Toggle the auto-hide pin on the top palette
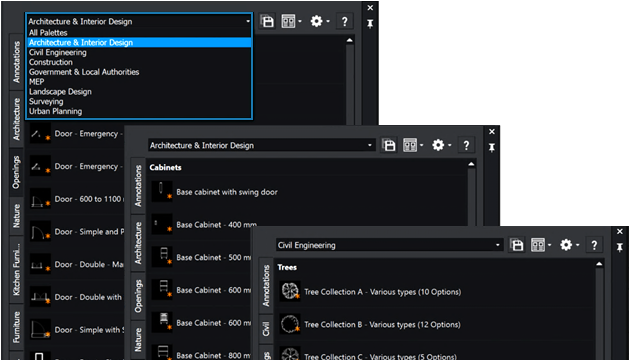Image resolution: width=640 pixels, height=360 pixels. click(370, 24)
